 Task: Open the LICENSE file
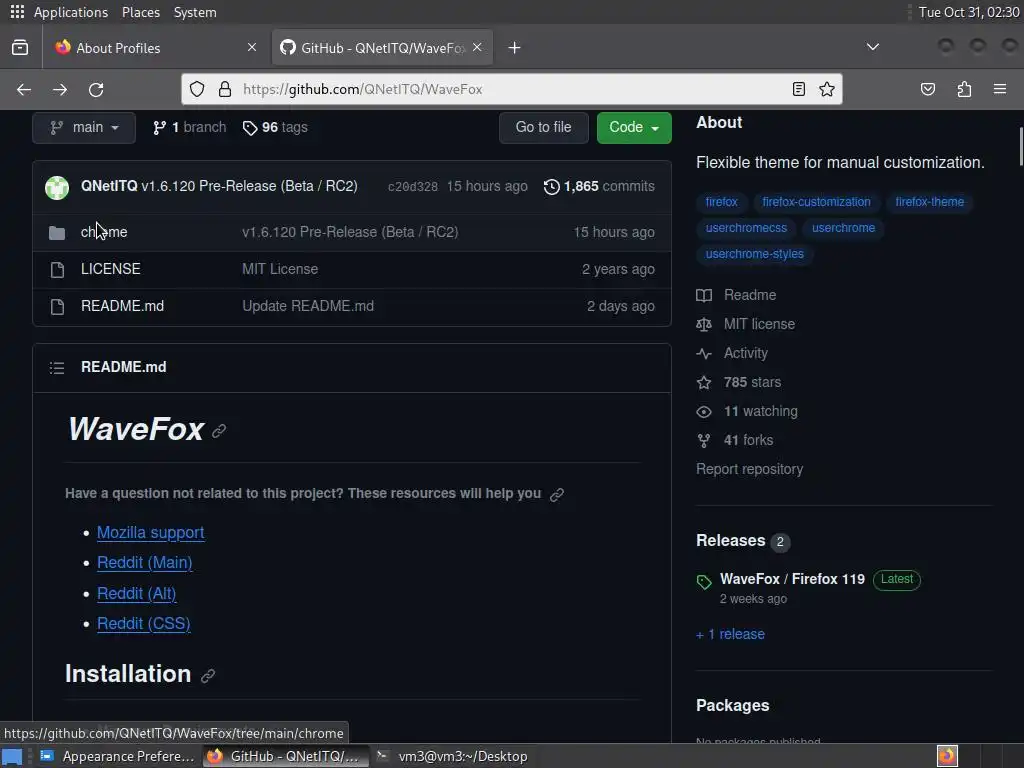coord(110,269)
